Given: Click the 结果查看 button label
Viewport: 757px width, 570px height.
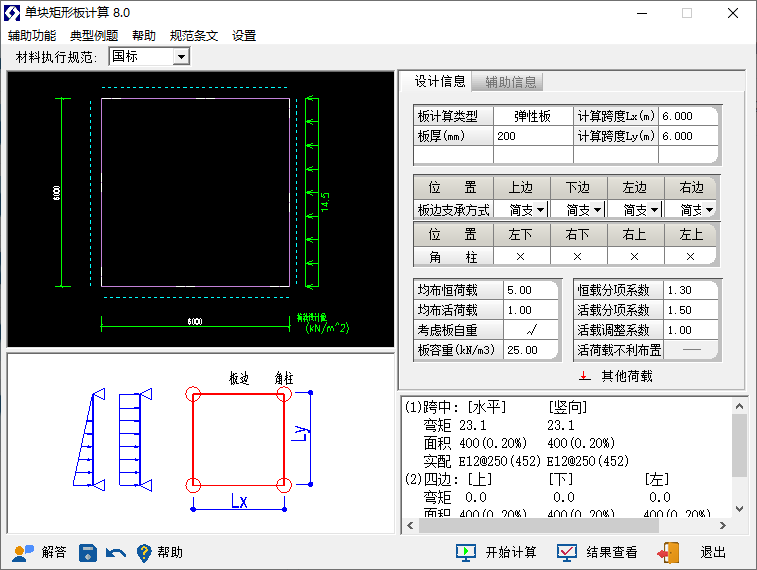Looking at the screenshot, I should point(612,552).
